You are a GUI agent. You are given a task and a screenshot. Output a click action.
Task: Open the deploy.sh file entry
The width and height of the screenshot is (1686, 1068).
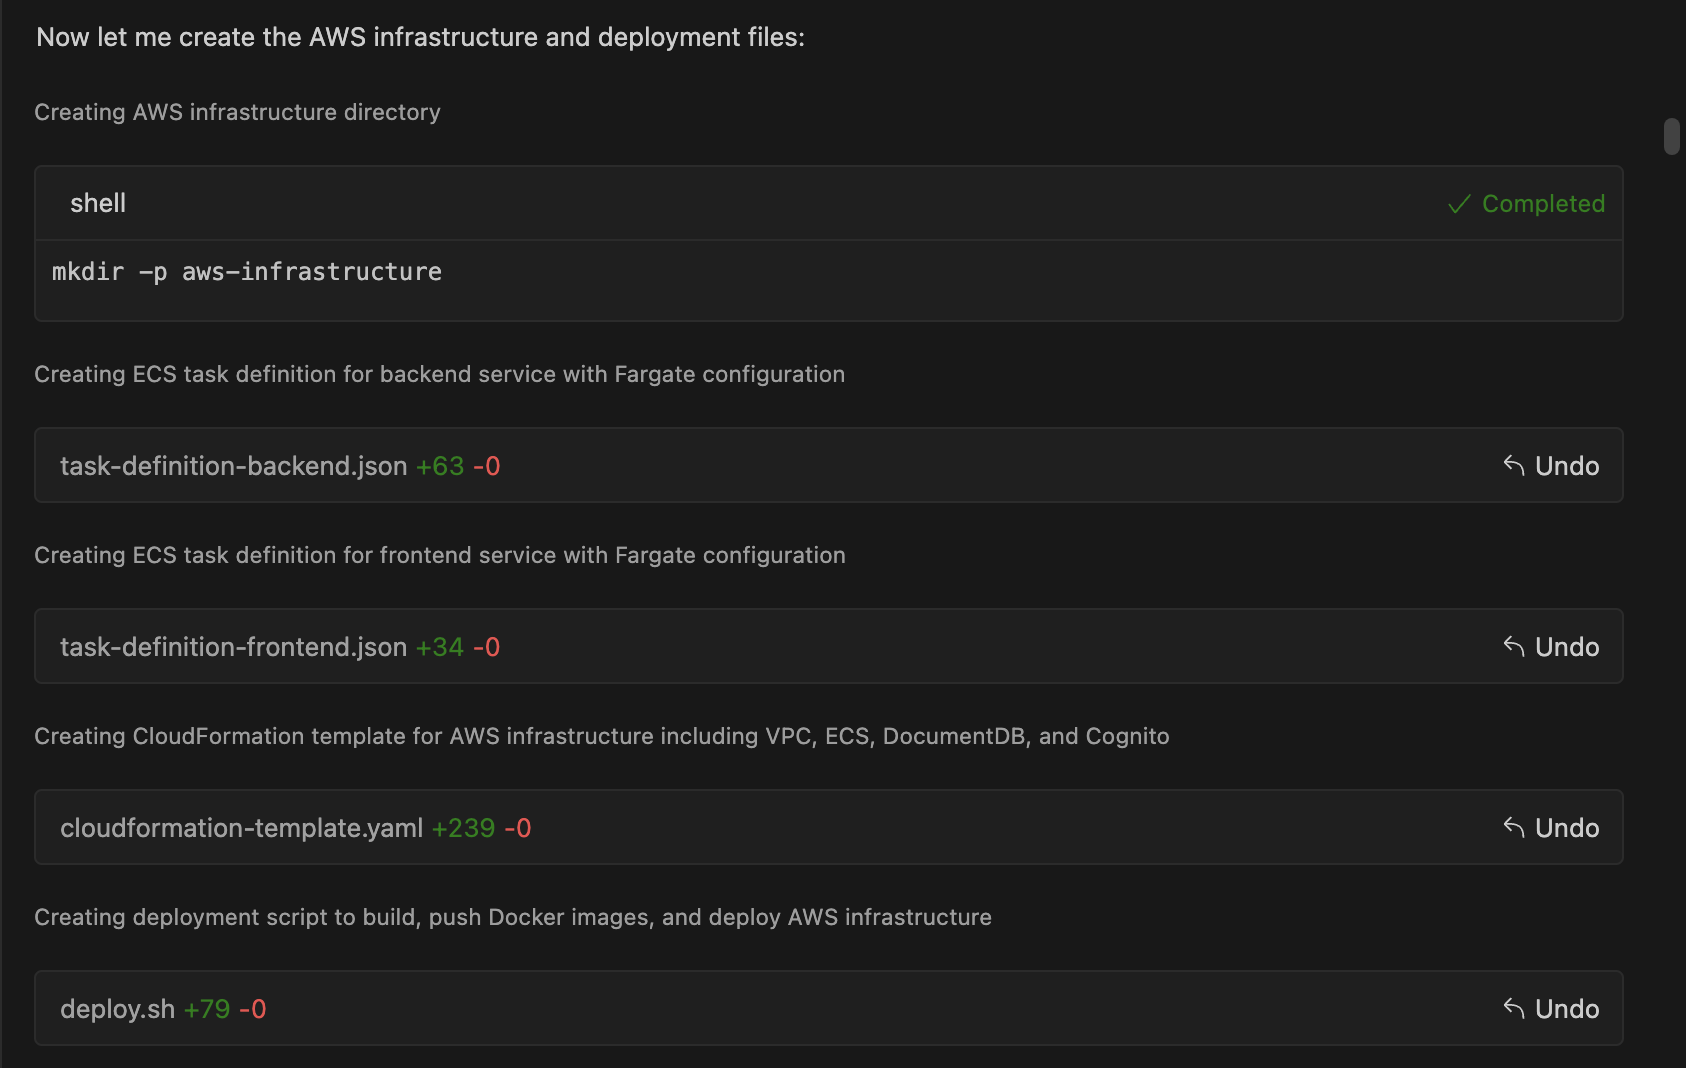pyautogui.click(x=117, y=1009)
